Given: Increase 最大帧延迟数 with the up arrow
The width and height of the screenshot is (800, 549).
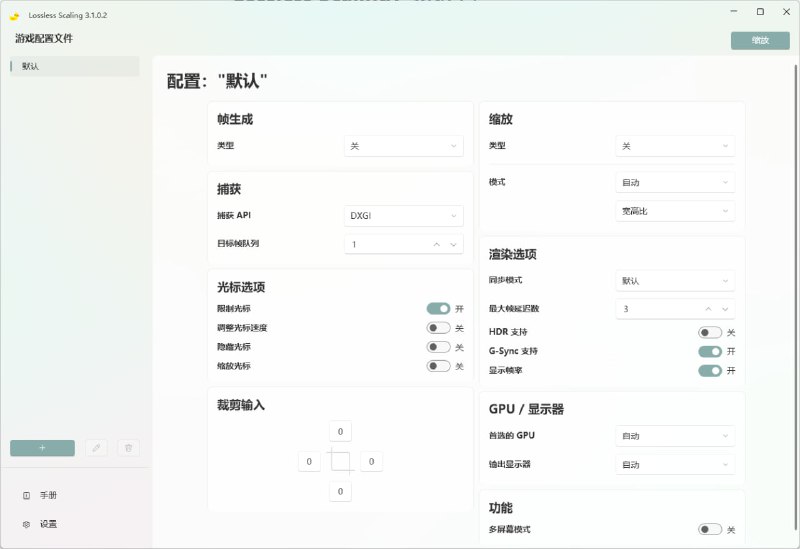Looking at the screenshot, I should pyautogui.click(x=708, y=309).
